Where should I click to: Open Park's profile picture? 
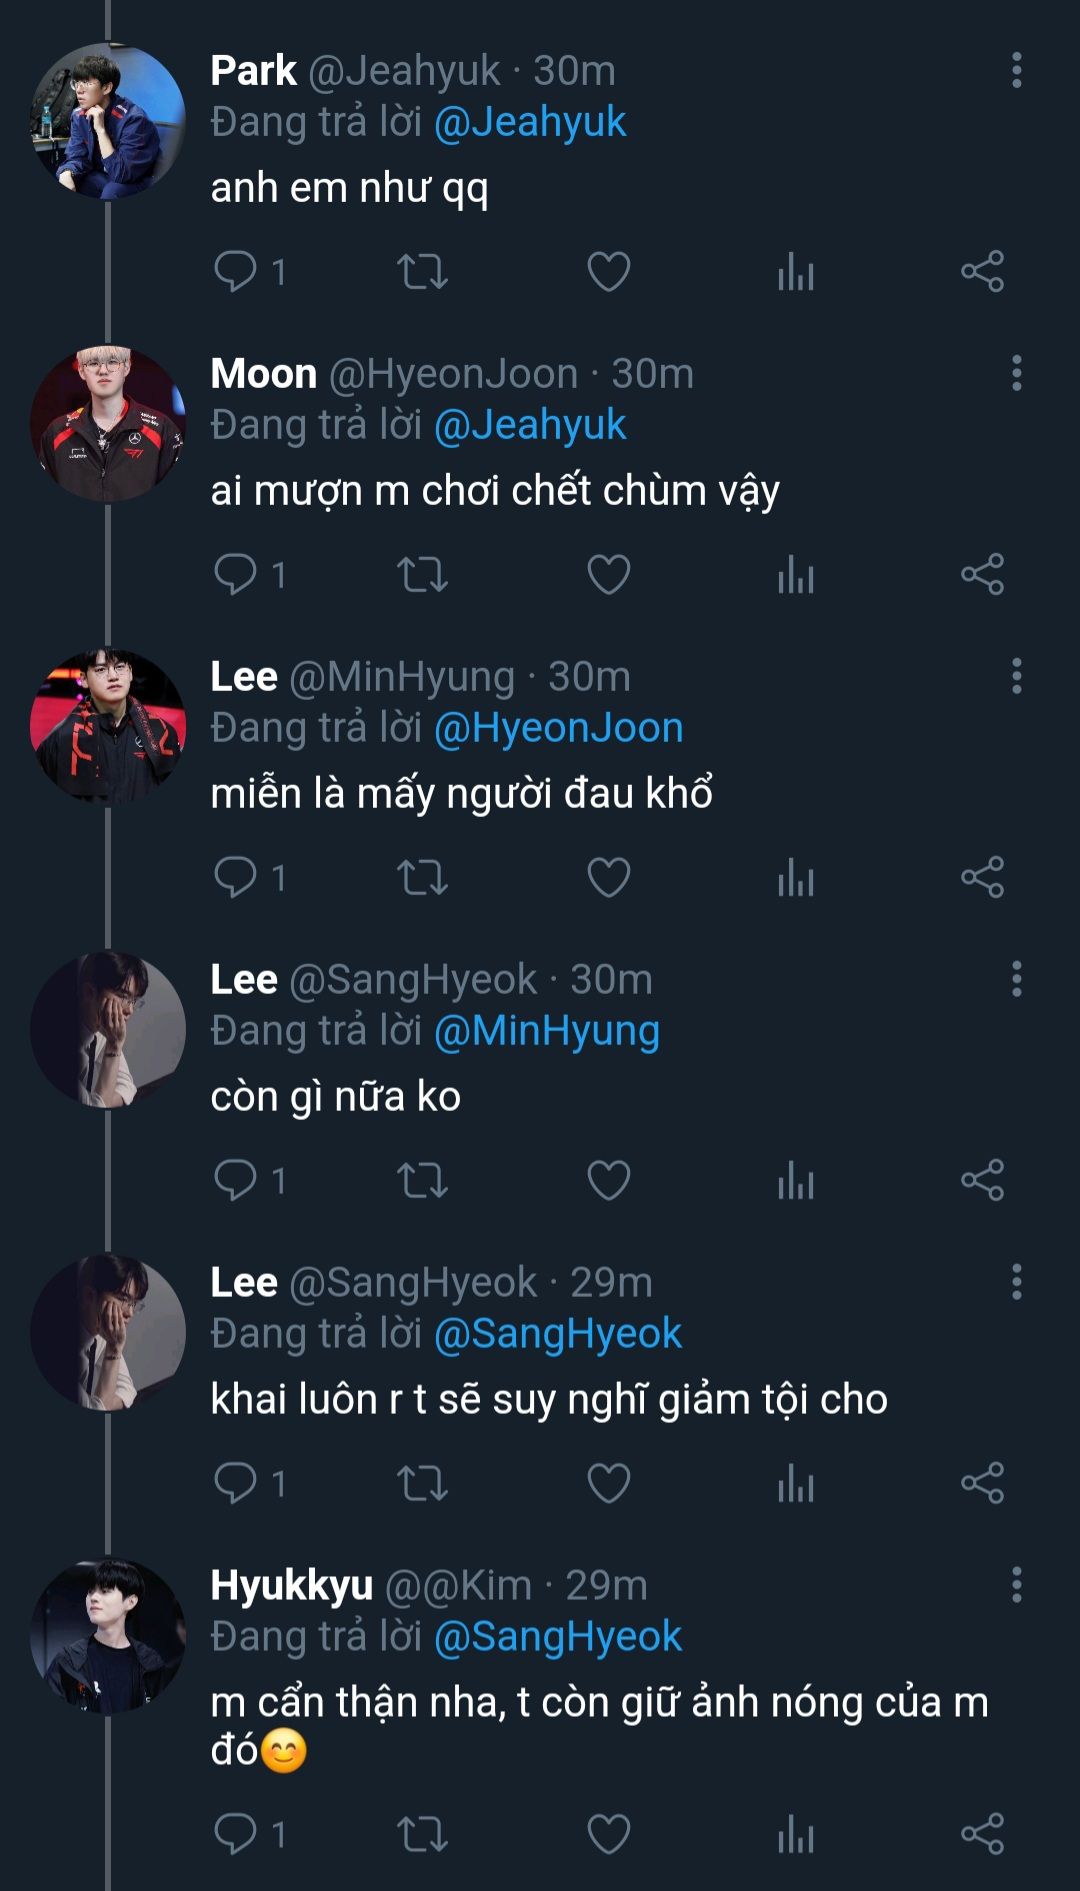(x=108, y=121)
